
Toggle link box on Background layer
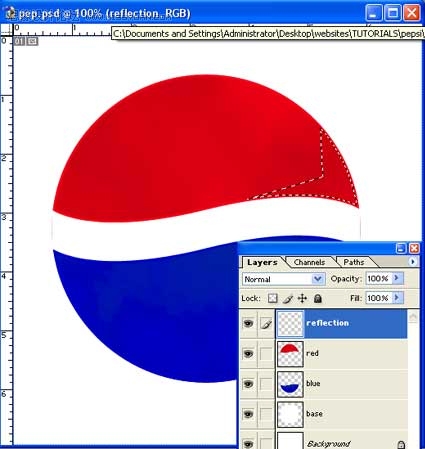pos(266,444)
